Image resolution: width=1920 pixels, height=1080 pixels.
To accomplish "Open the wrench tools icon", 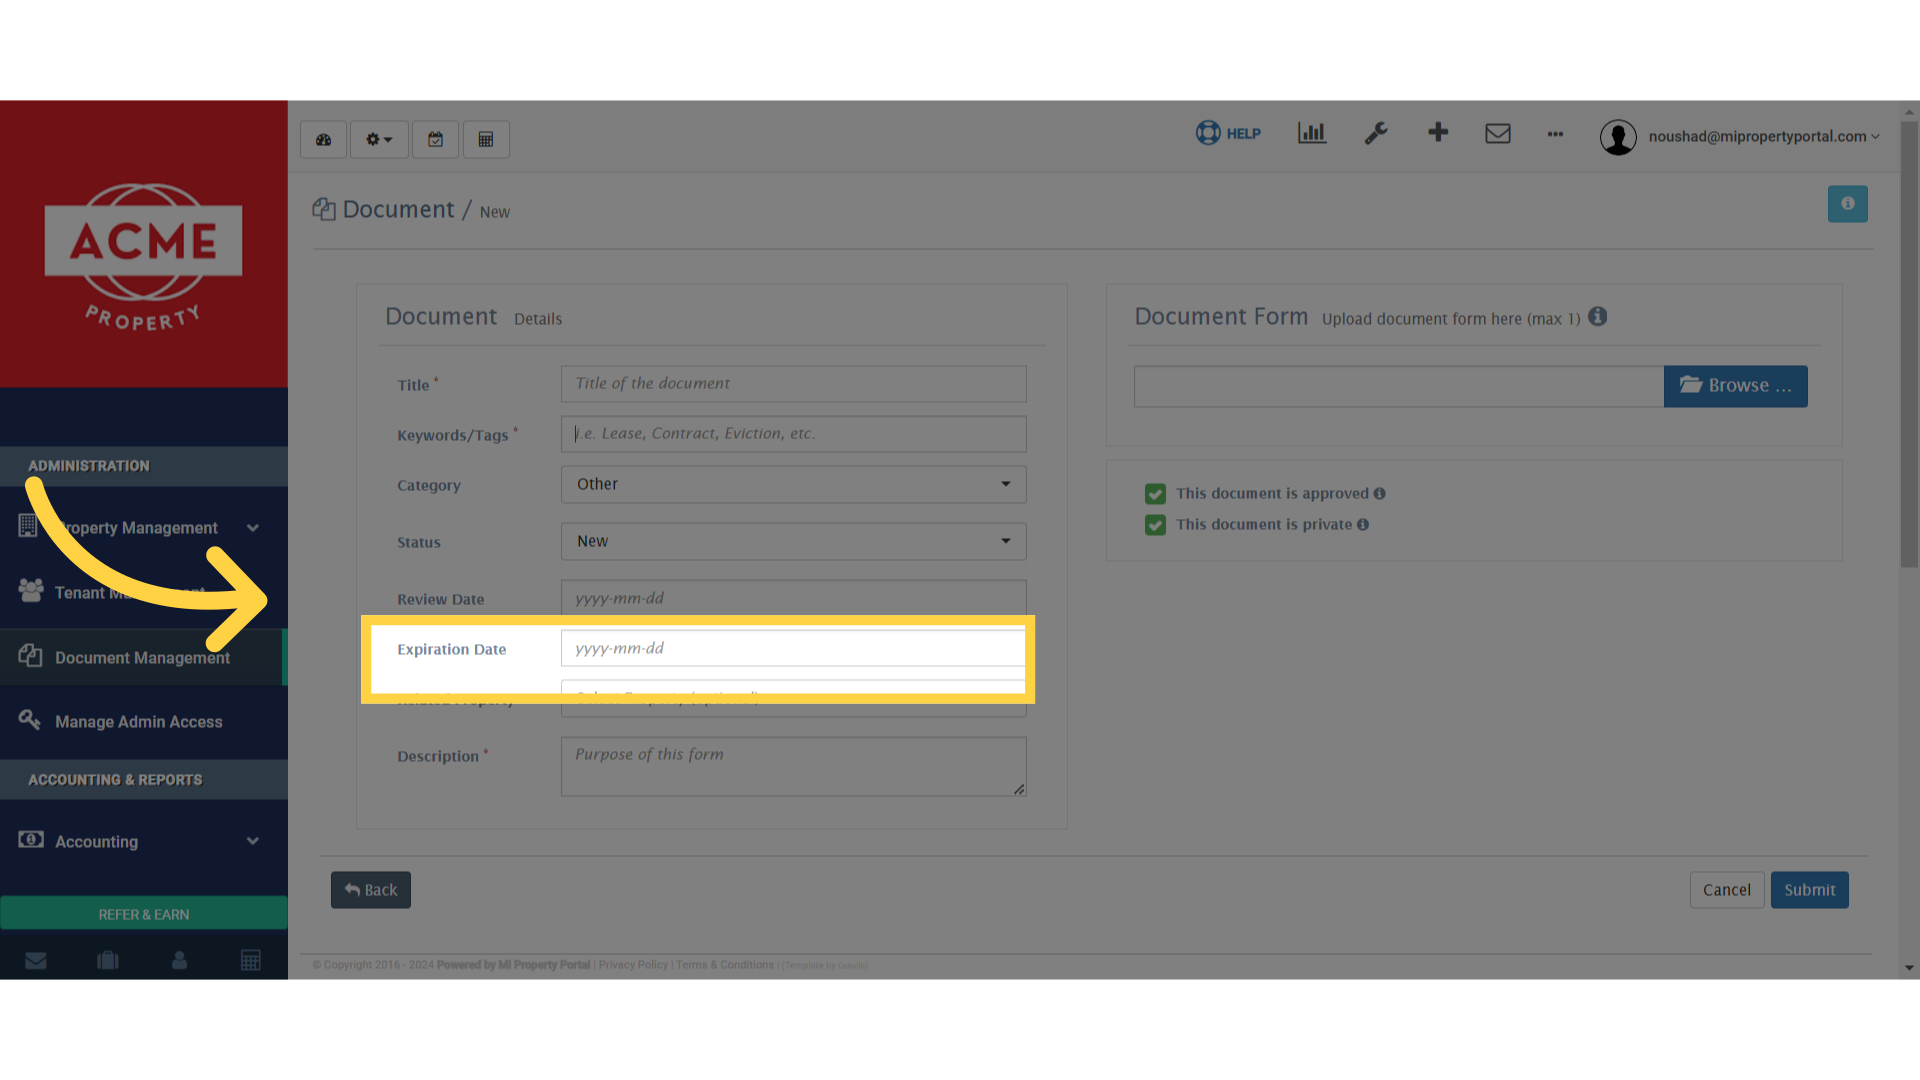I will click(x=1376, y=133).
